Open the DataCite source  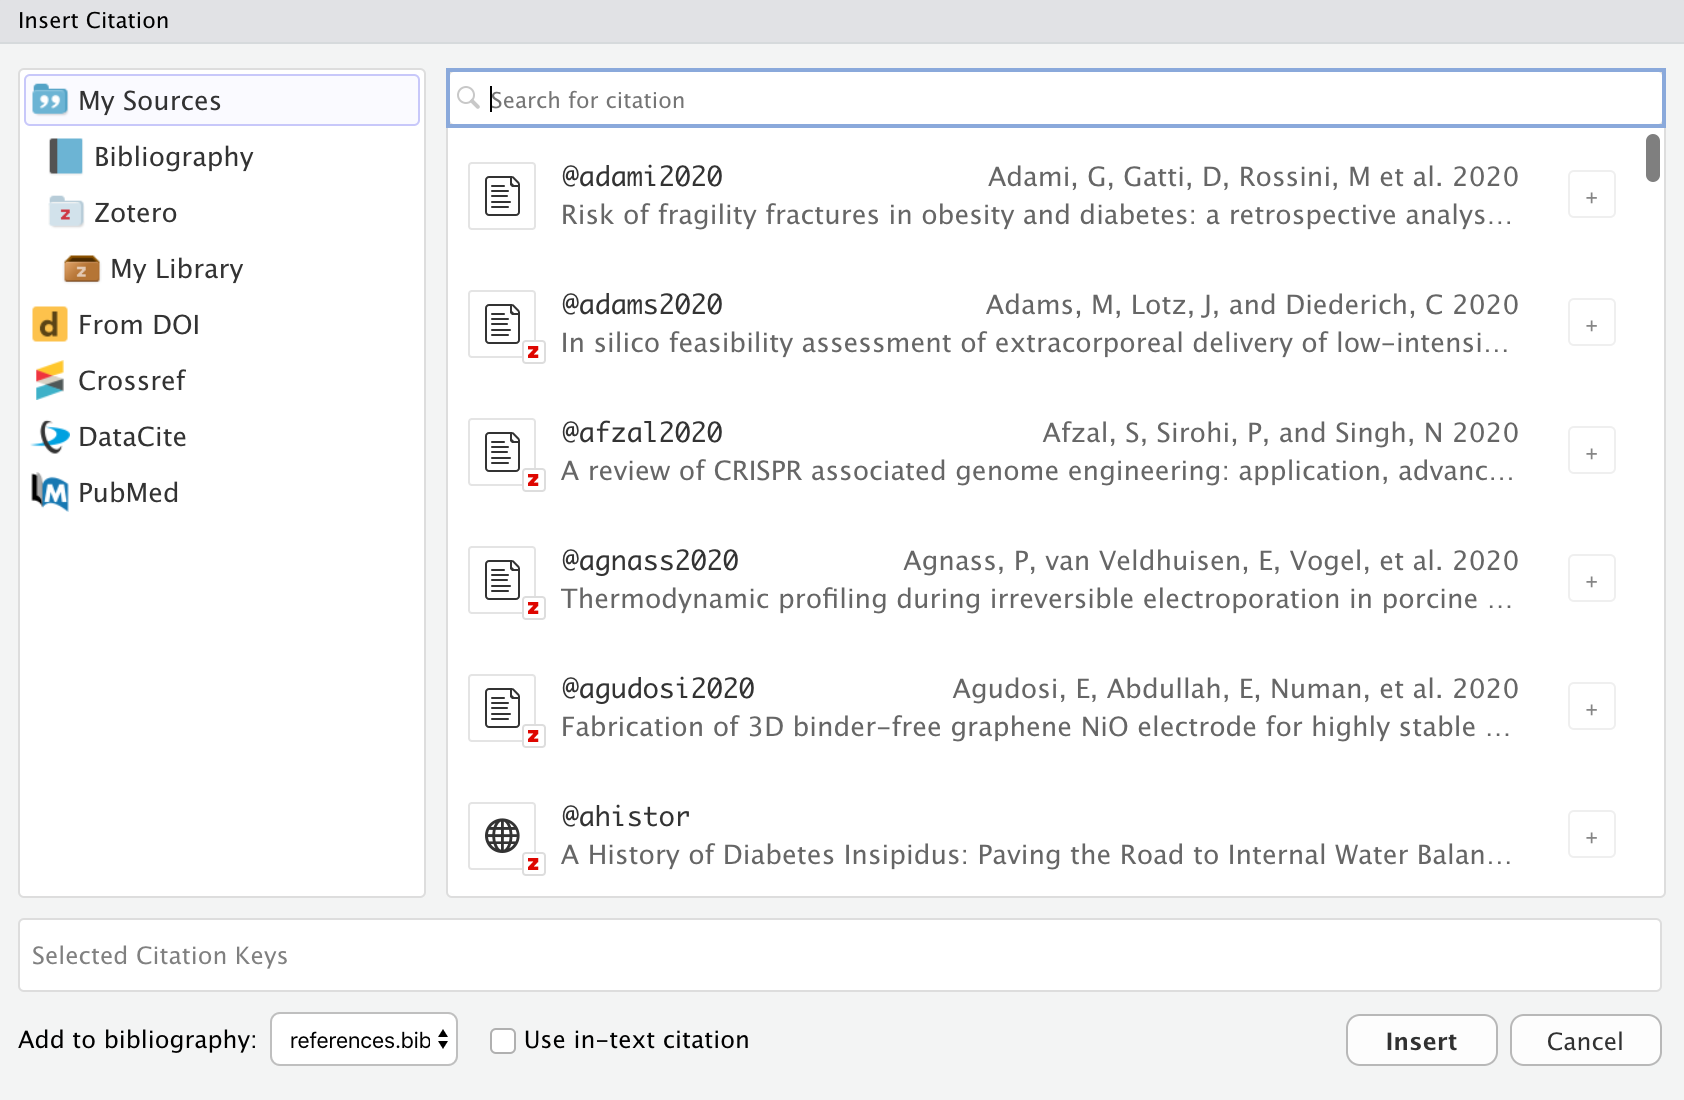pos(132,436)
